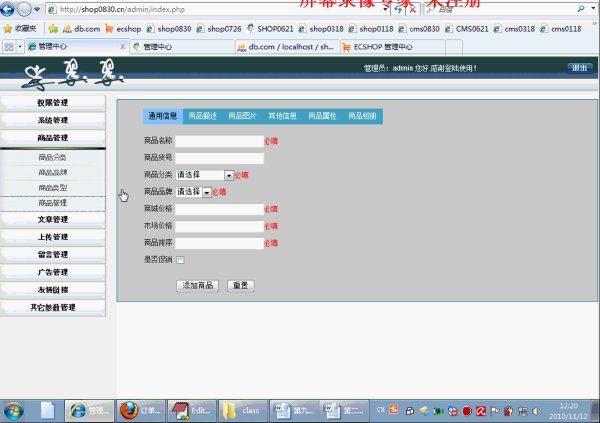600x423 pixels.
Task: Click the red record circle tray icon
Action: (x=466, y=411)
